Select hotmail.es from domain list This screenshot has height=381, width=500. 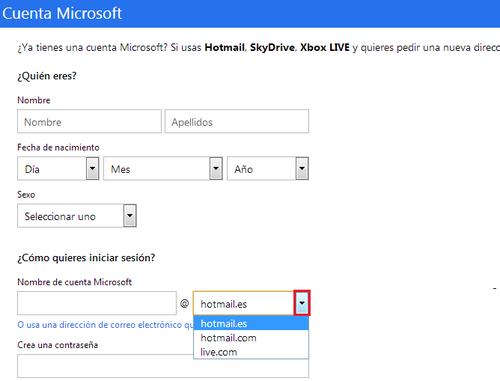251,323
